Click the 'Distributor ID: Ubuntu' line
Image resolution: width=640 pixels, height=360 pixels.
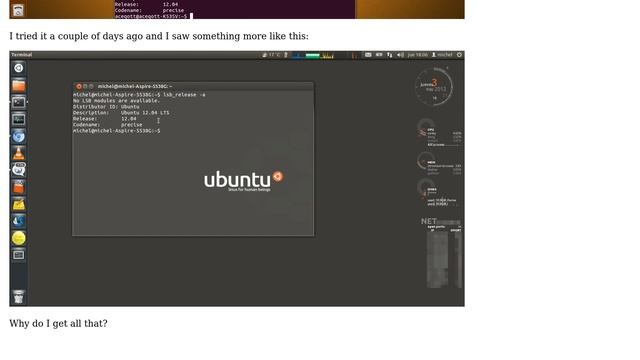pyautogui.click(x=106, y=107)
